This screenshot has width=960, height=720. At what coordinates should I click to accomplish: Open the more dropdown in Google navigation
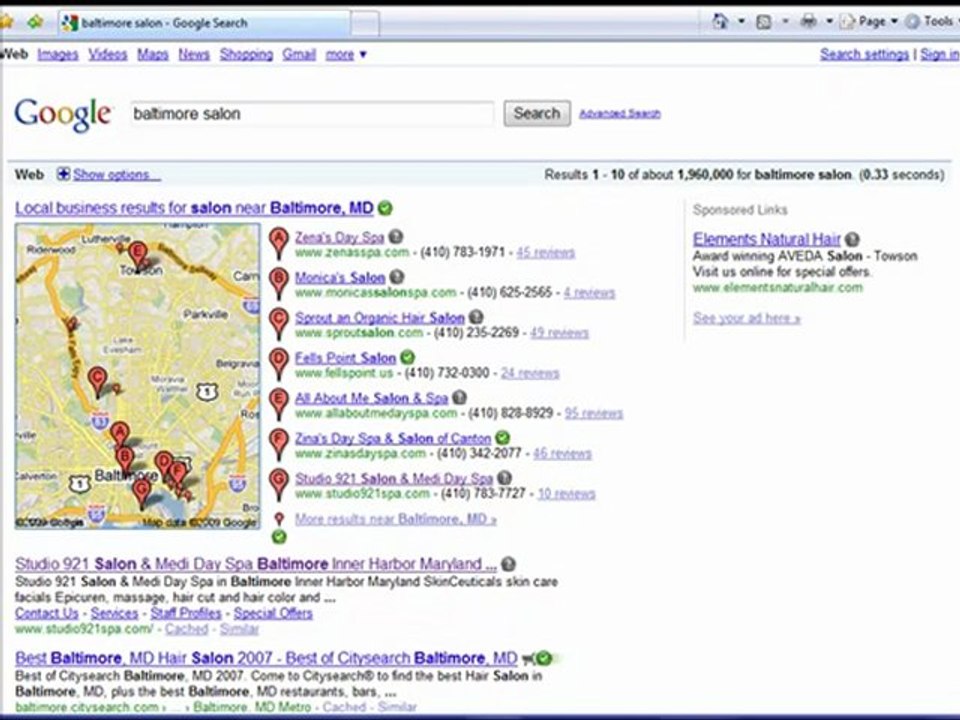tap(346, 54)
